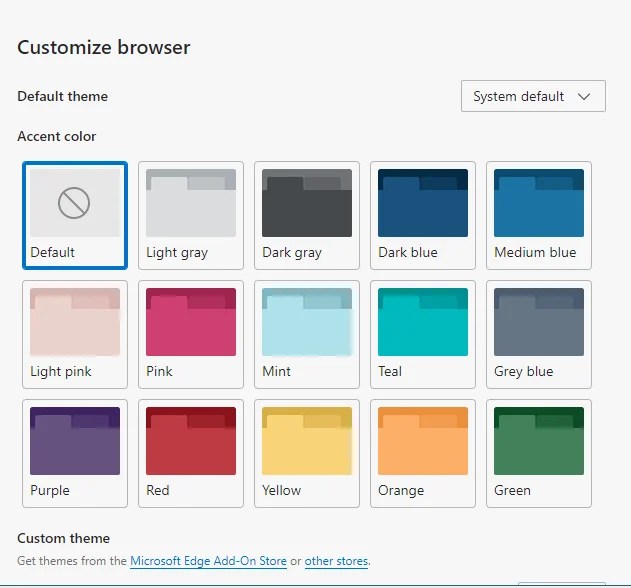The width and height of the screenshot is (631, 588).
Task: Choose the Light pink accent color
Action: point(75,334)
